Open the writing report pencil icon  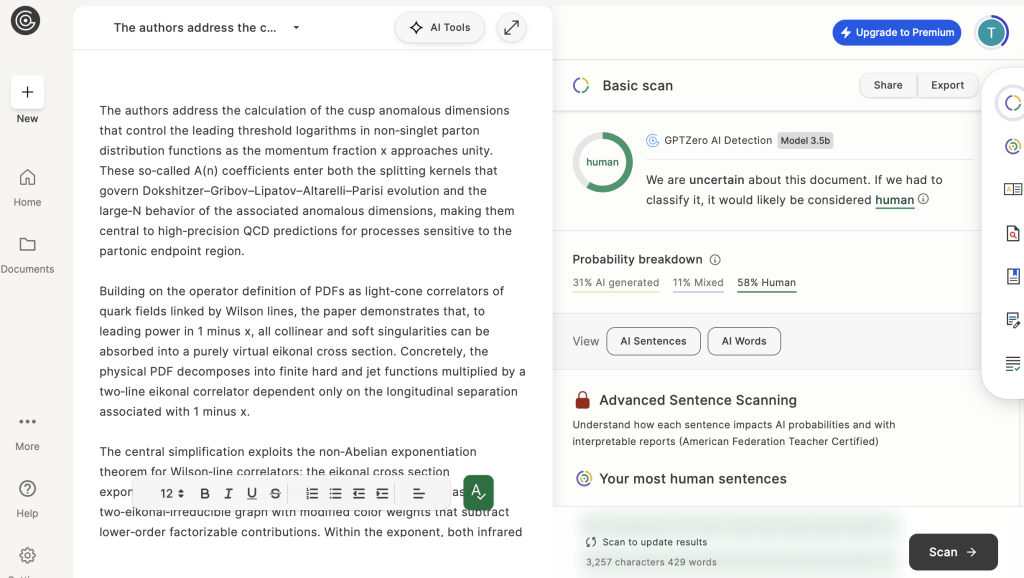tap(1012, 320)
